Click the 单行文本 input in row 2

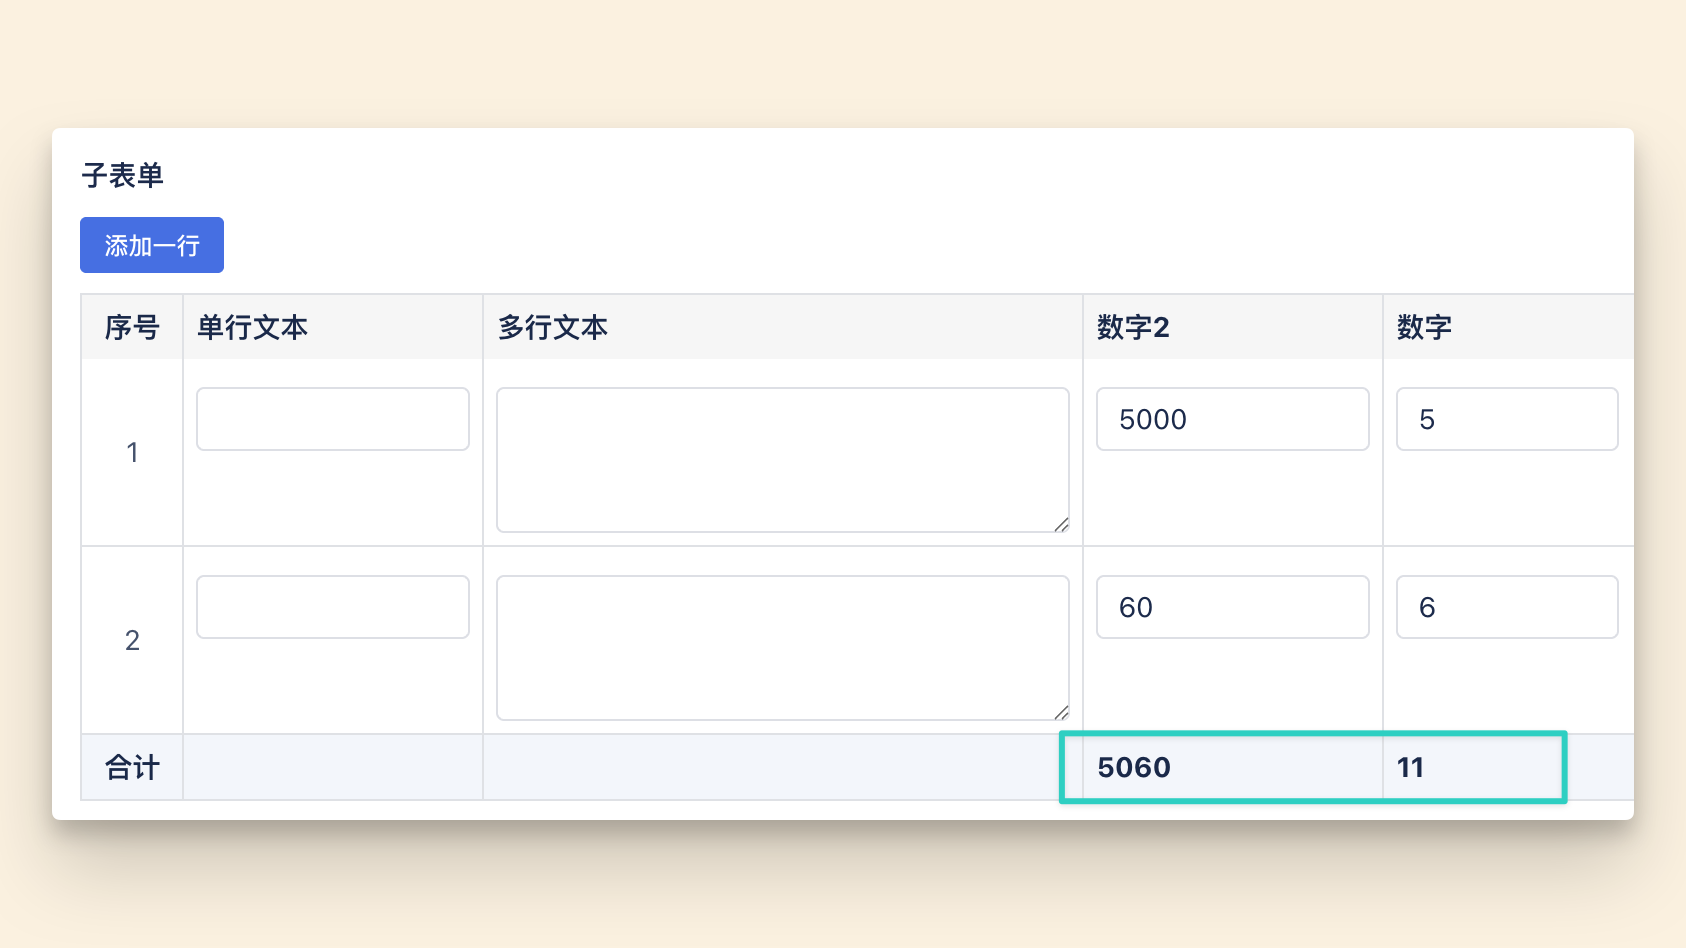tap(332, 606)
